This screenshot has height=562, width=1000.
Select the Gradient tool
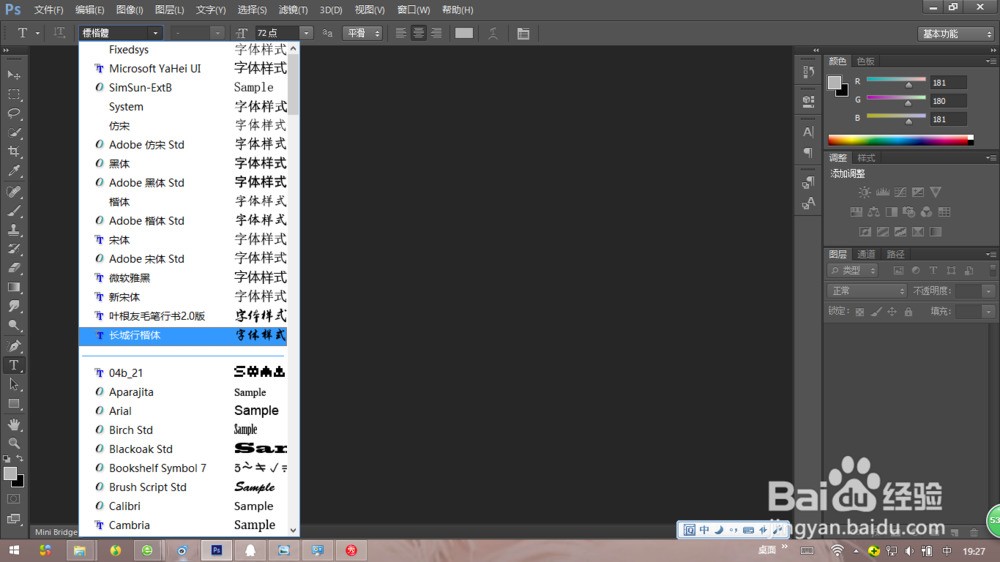coord(13,287)
